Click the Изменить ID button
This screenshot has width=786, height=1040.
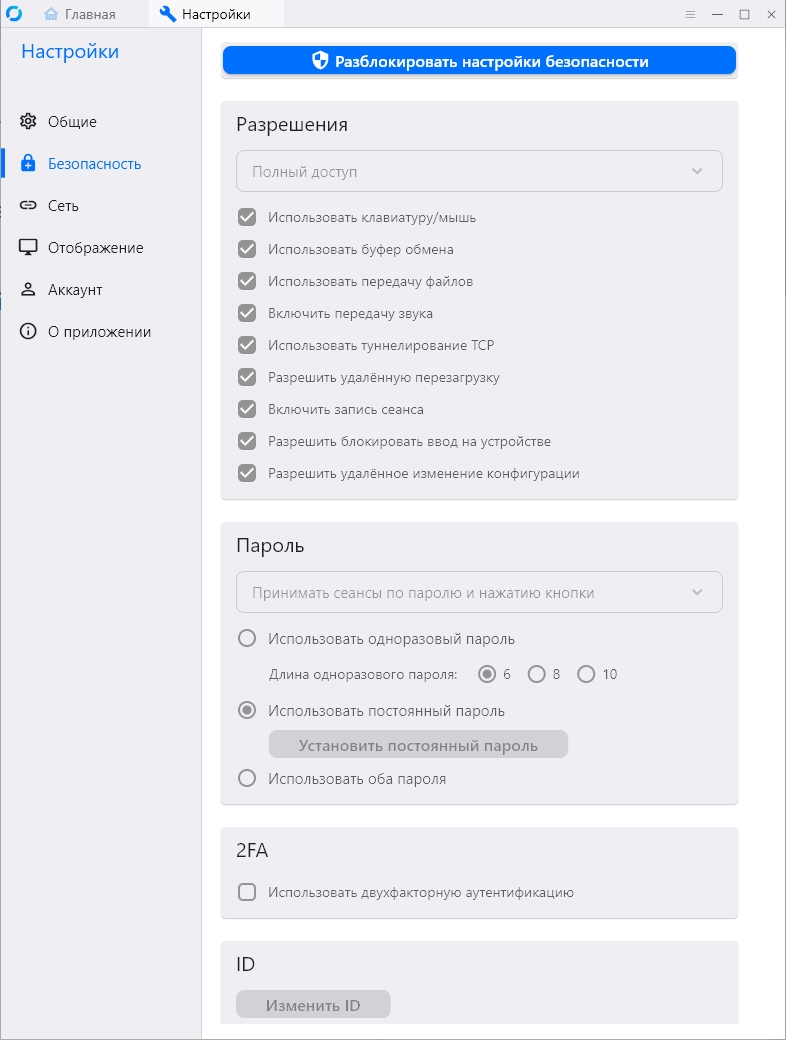pyautogui.click(x=313, y=1005)
